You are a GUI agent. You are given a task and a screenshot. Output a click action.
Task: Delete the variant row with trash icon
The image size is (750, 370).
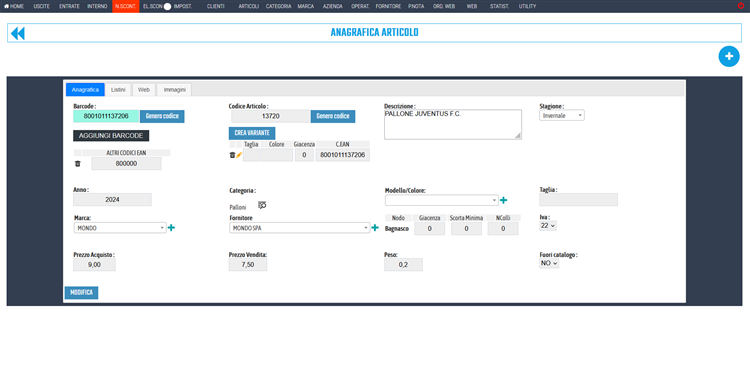pos(232,155)
